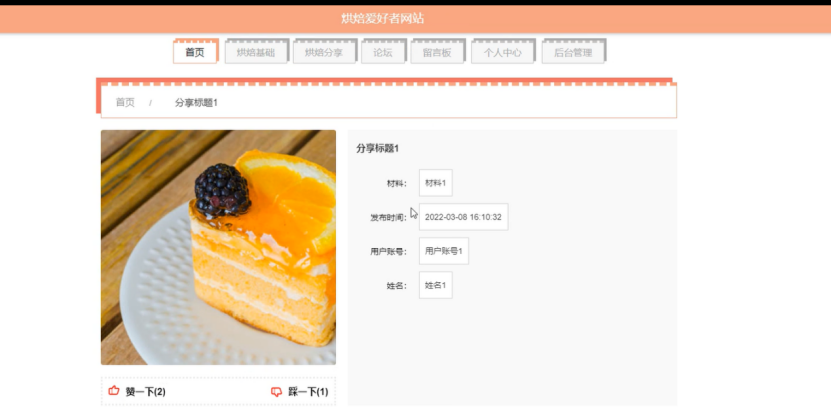Screen dimensions: 831x407
Task: Click the 材料1 value field
Action: [x=436, y=183]
